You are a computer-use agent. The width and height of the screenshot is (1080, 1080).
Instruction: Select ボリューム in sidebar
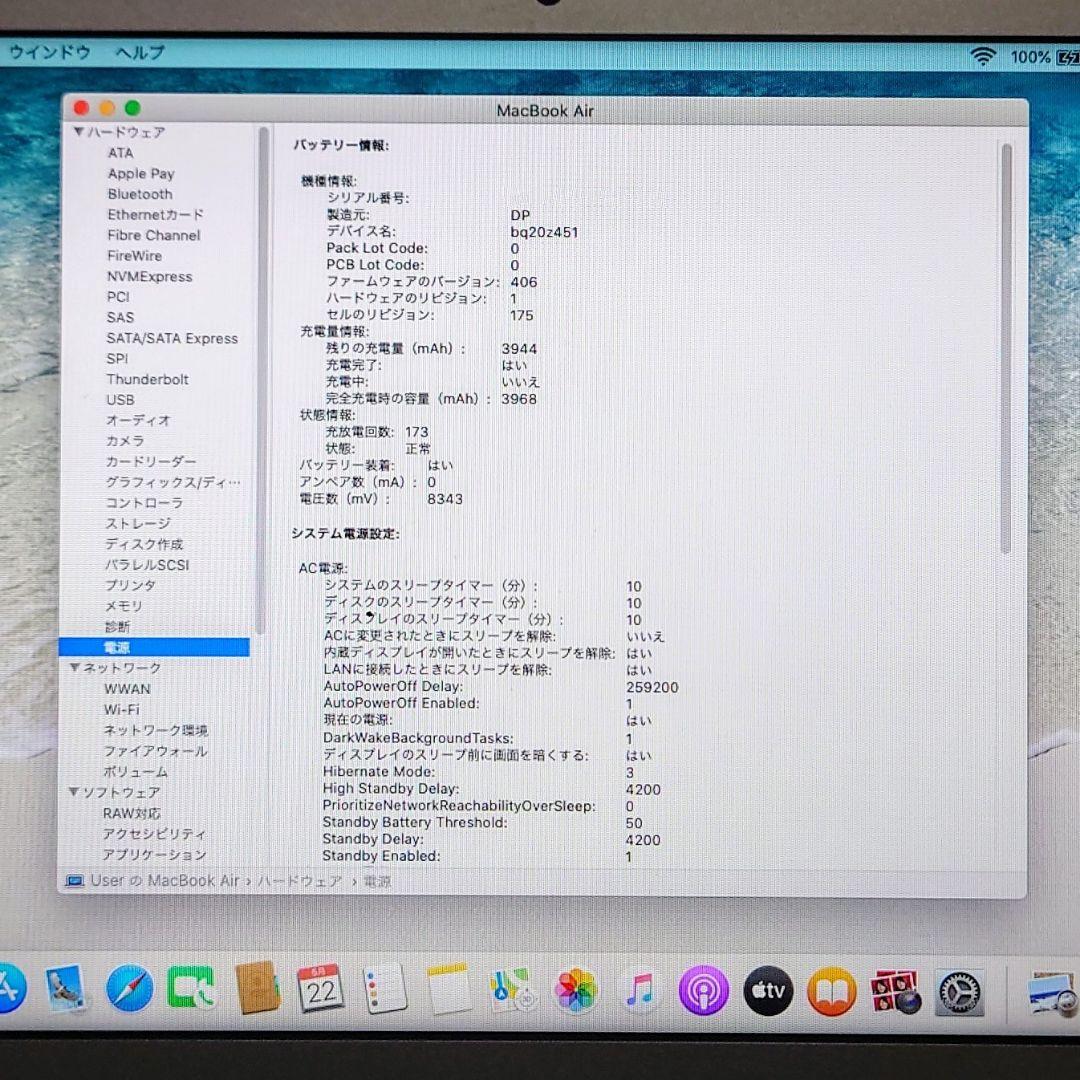tap(136, 771)
